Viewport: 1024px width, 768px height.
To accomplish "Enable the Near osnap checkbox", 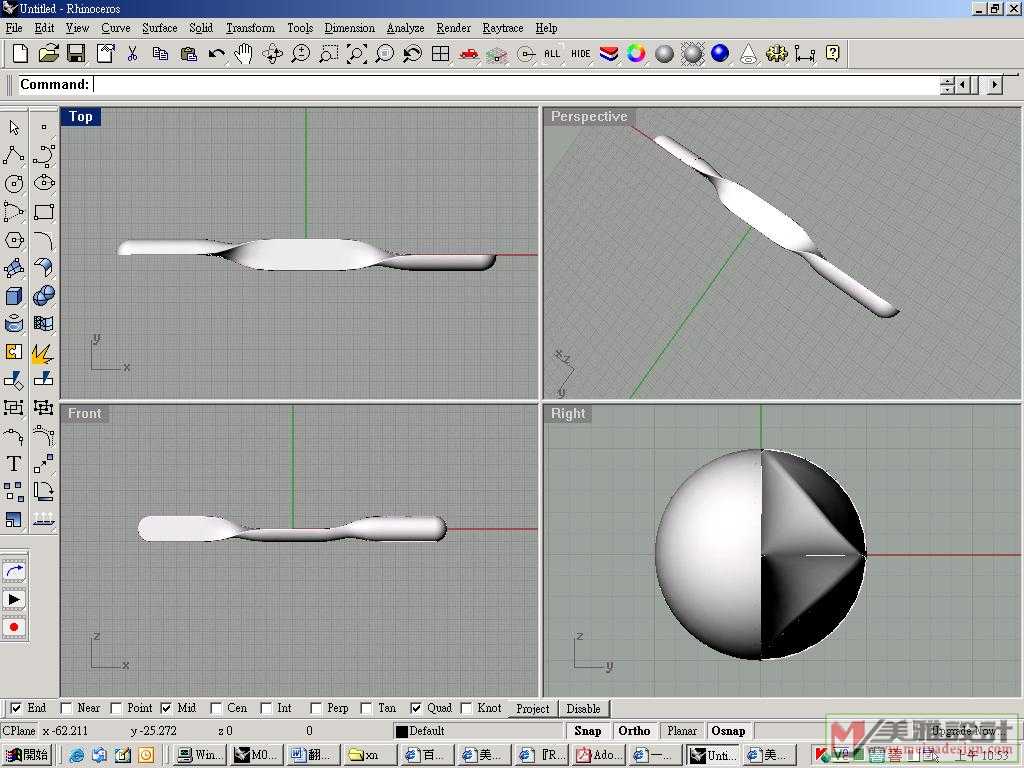I will [x=66, y=708].
